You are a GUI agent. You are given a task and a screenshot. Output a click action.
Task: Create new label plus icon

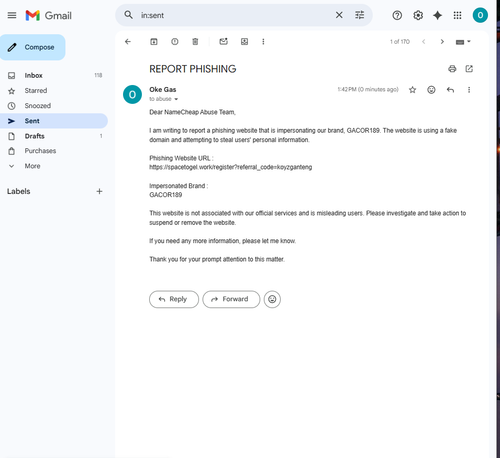pyautogui.click(x=99, y=191)
